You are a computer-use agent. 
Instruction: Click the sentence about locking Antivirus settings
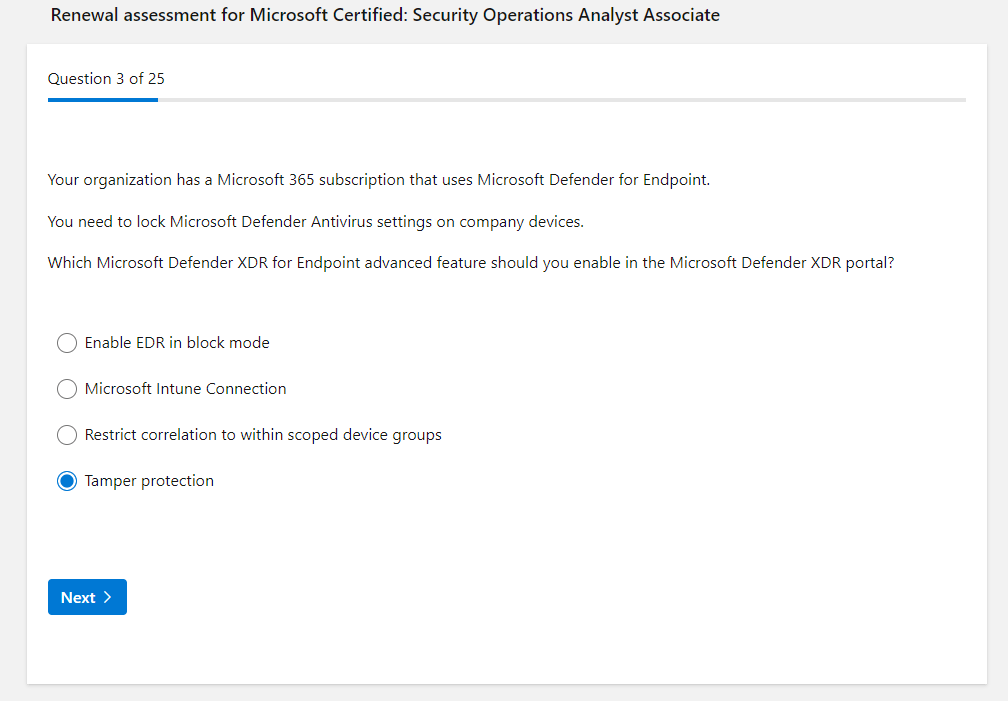315,221
